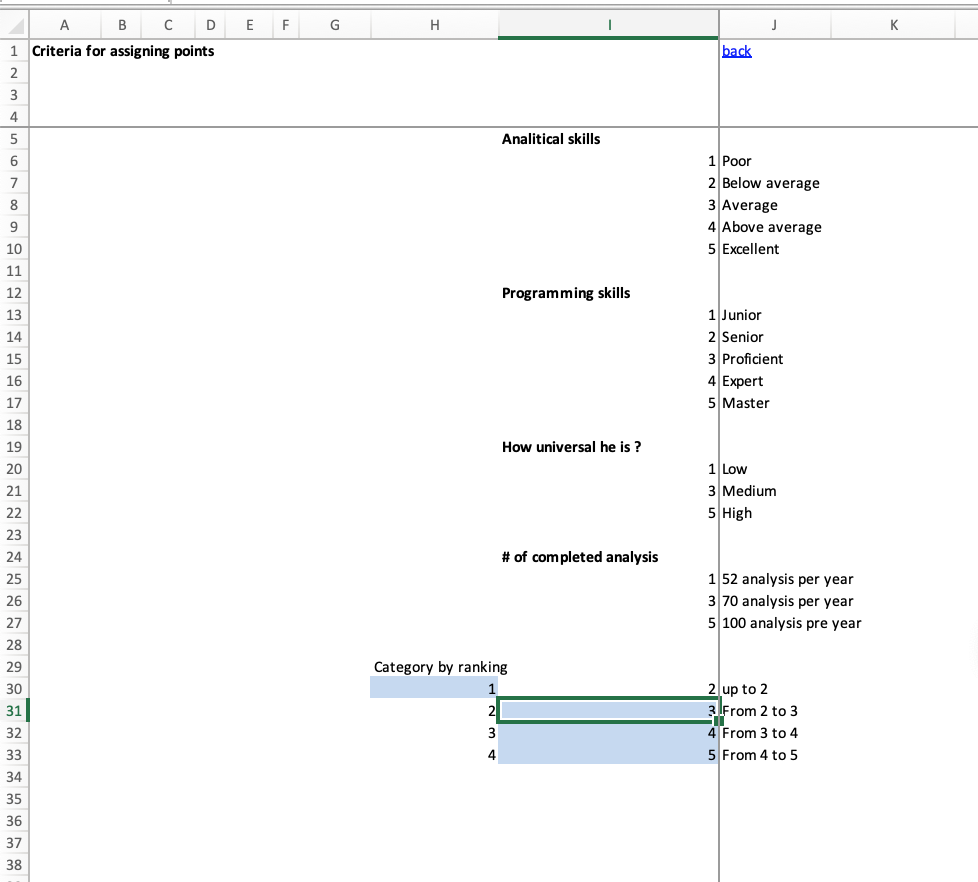Click '70 analysis per year' cell

coord(787,601)
